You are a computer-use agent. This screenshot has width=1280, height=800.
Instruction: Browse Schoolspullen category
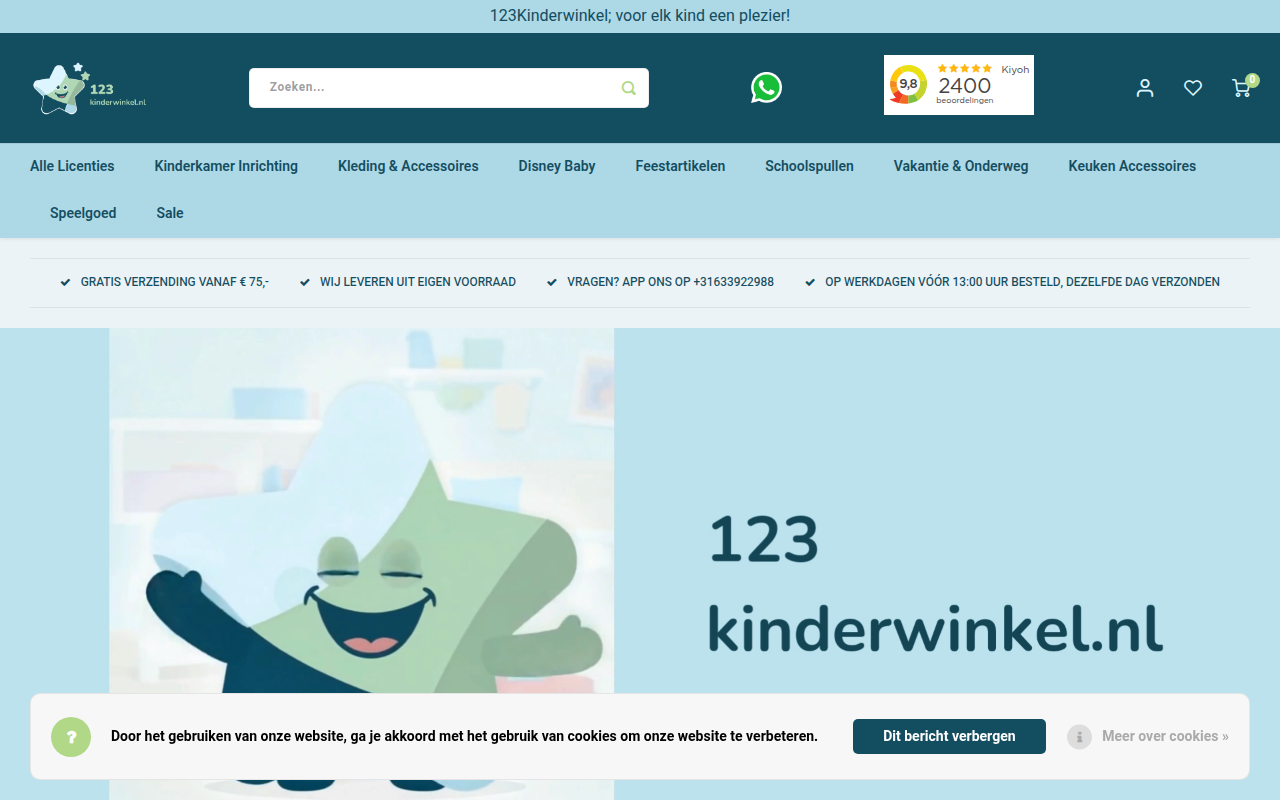coord(809,166)
